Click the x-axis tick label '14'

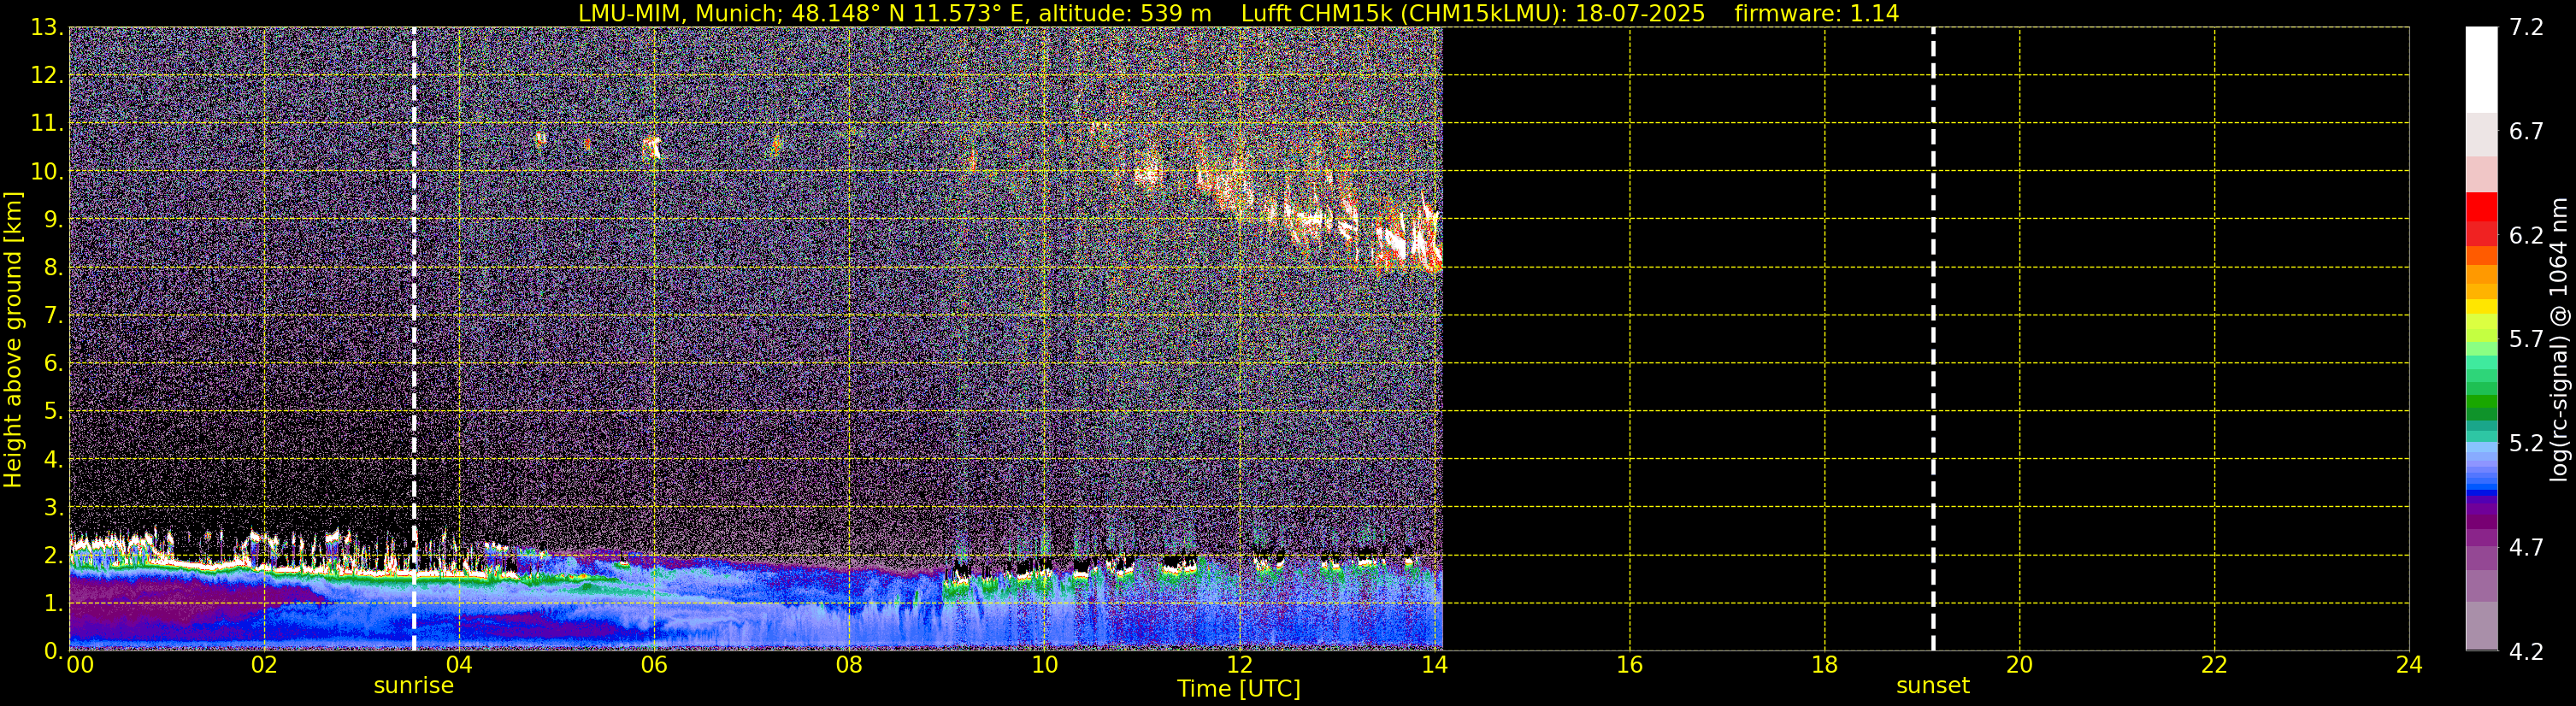tap(1434, 665)
